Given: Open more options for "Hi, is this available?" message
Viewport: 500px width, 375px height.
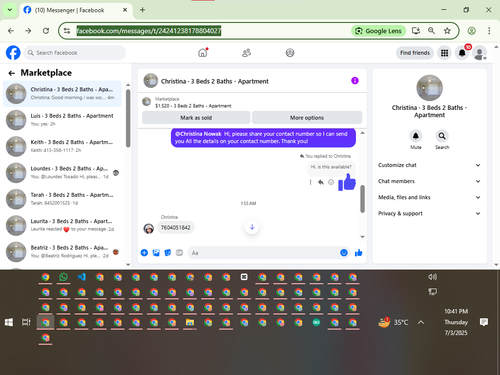Looking at the screenshot, I should tap(310, 182).
